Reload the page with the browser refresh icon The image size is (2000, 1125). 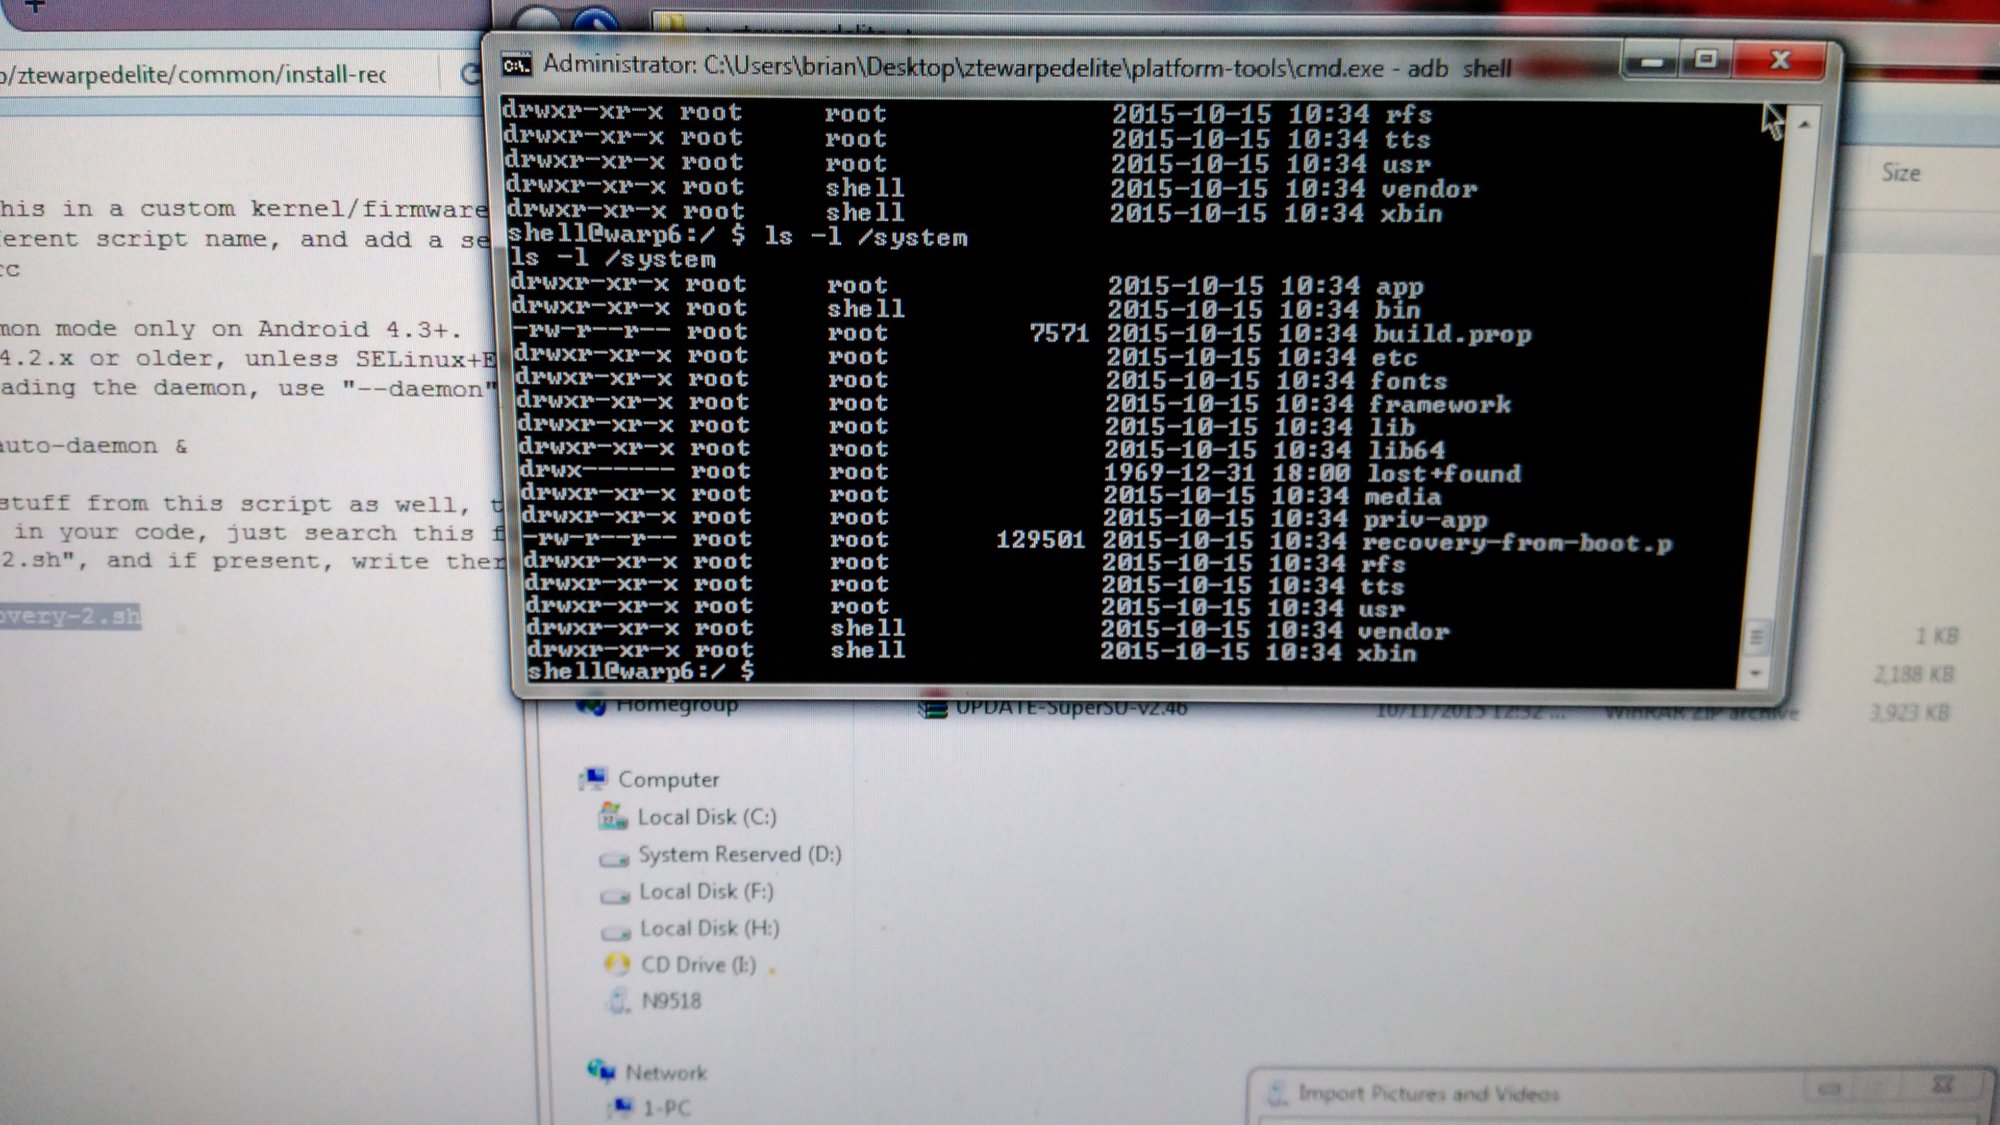(x=469, y=74)
